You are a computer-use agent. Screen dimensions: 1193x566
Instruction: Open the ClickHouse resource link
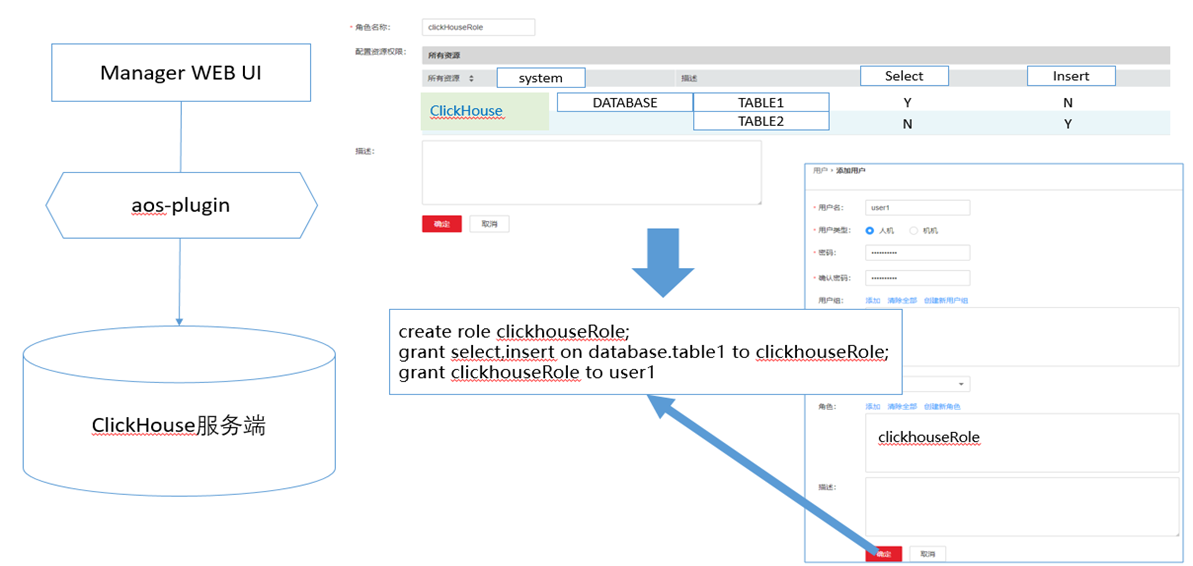tap(466, 111)
